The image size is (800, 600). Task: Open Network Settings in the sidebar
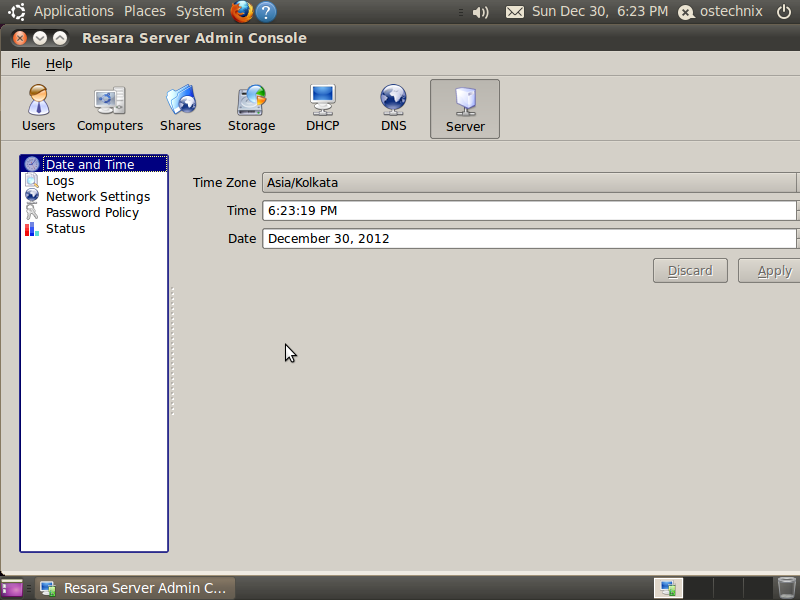click(x=94, y=196)
